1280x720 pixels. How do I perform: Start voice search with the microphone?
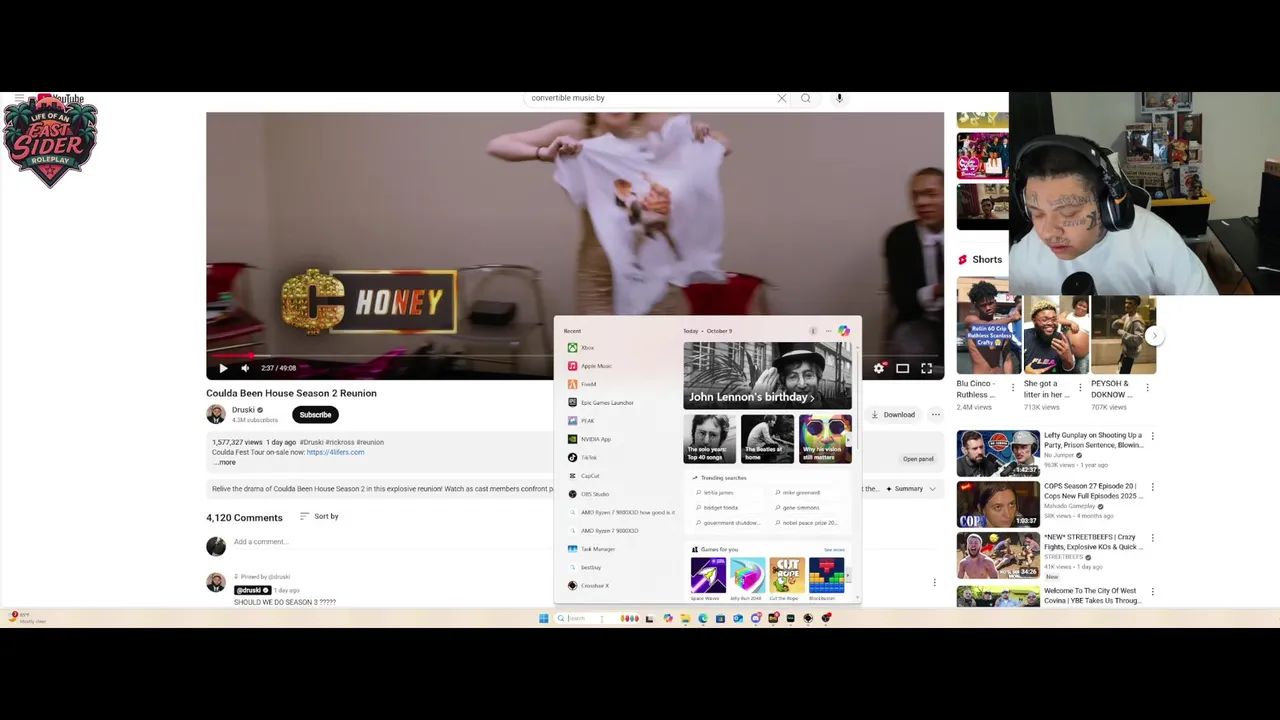point(839,98)
